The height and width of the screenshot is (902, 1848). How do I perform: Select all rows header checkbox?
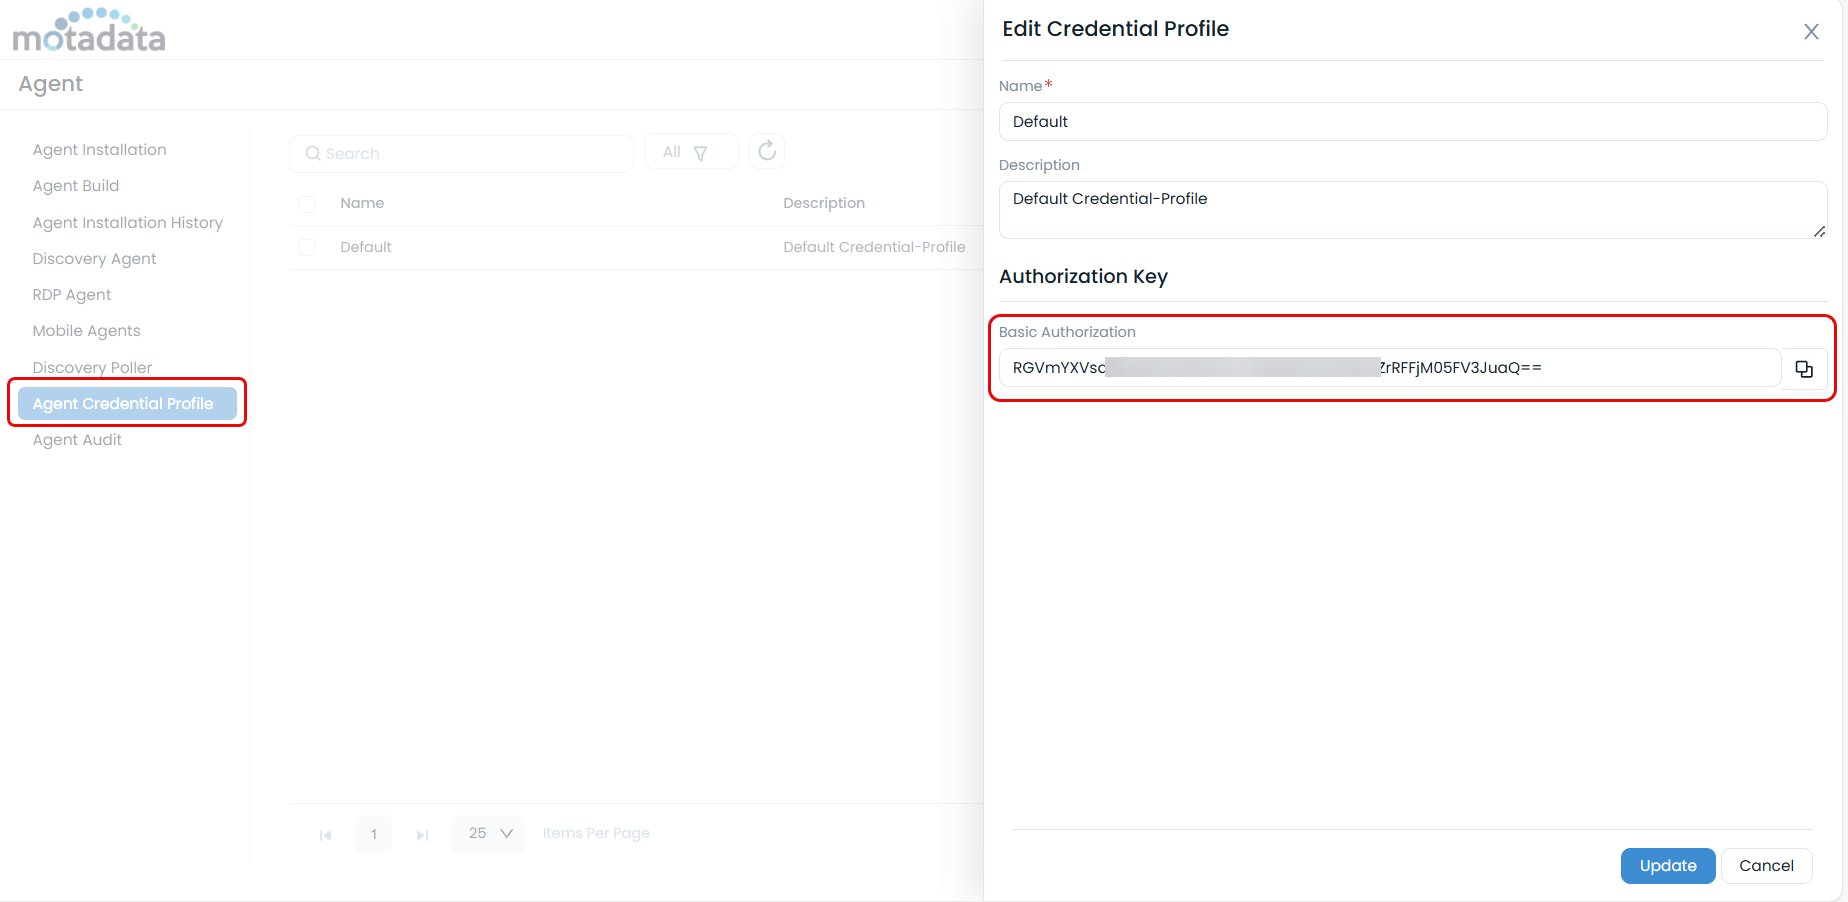[x=307, y=204]
